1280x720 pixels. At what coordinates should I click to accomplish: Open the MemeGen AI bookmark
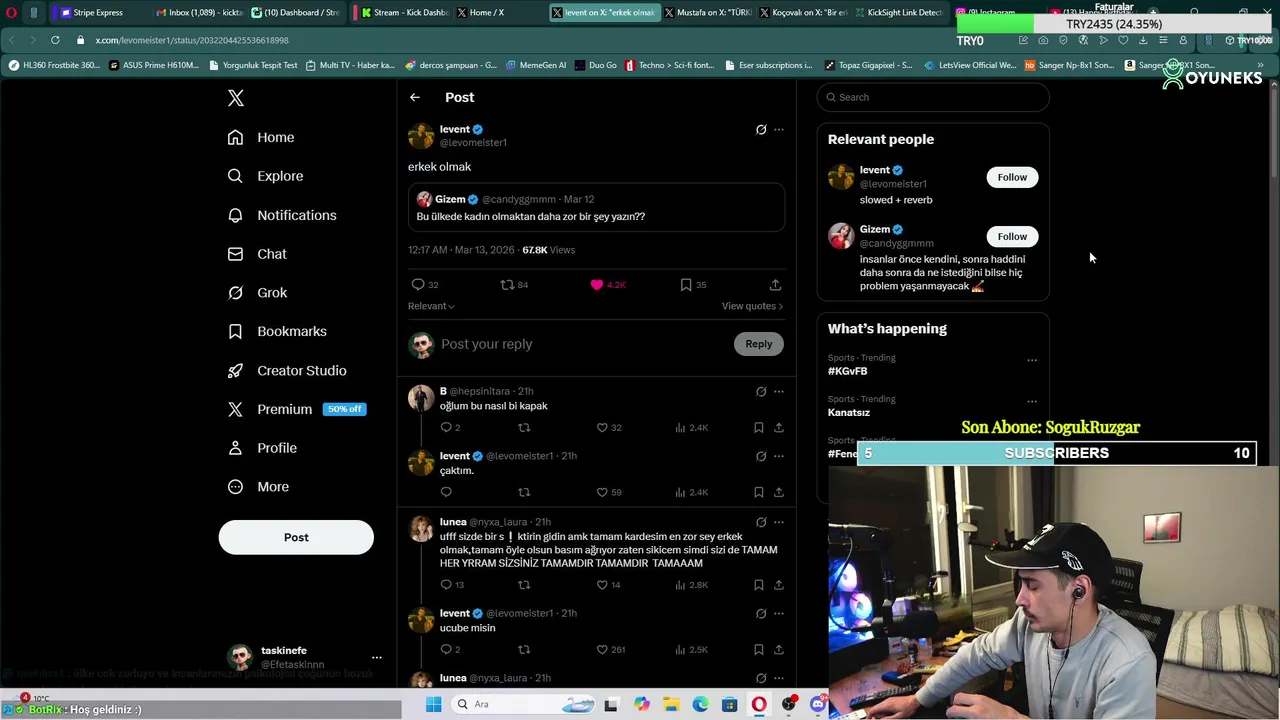[x=536, y=65]
